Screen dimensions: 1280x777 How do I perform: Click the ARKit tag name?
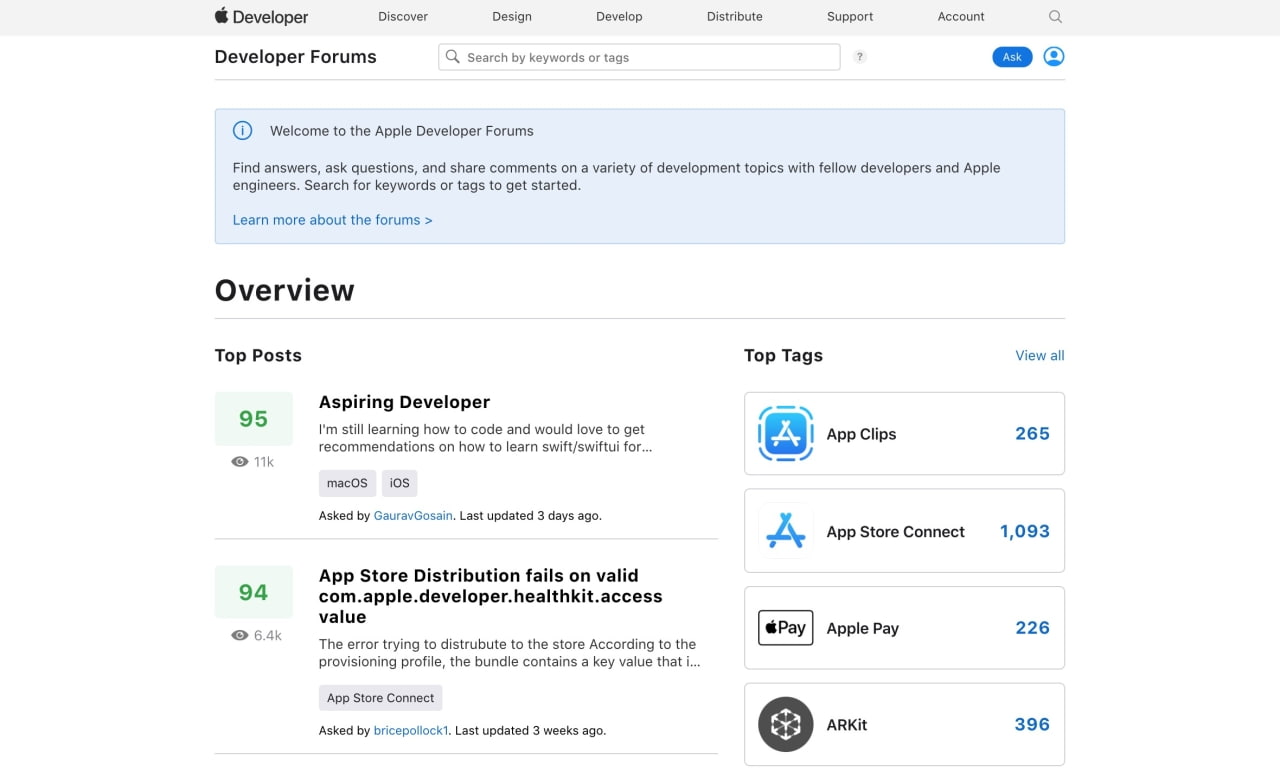(x=846, y=725)
